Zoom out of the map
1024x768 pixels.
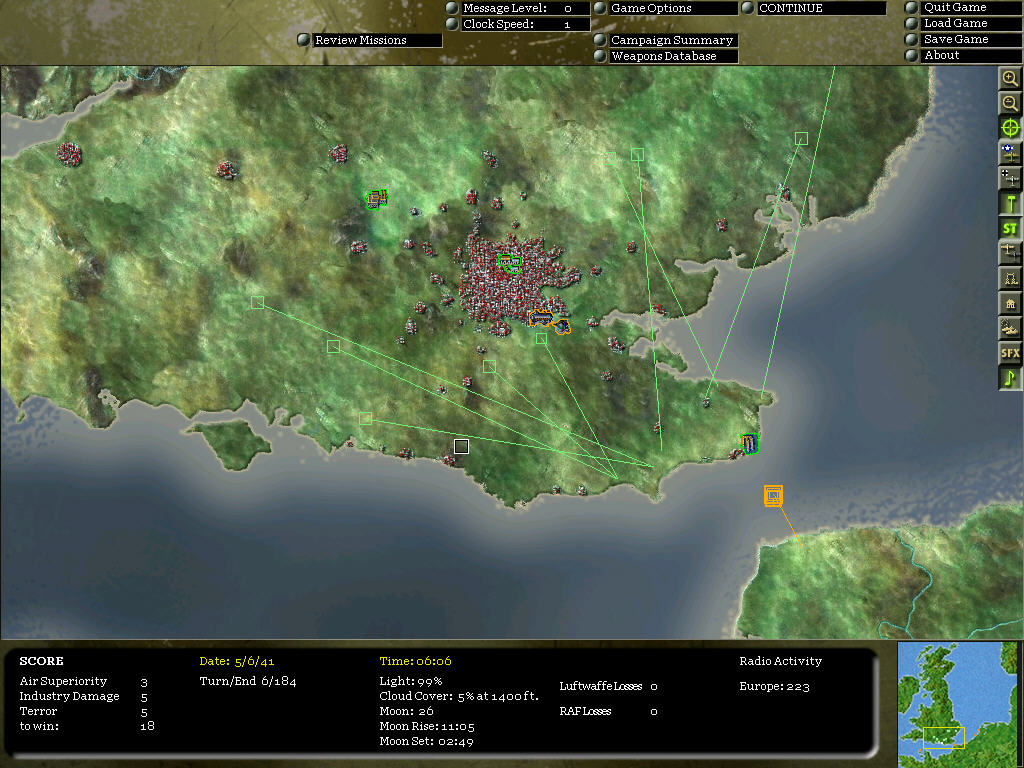(x=1010, y=103)
